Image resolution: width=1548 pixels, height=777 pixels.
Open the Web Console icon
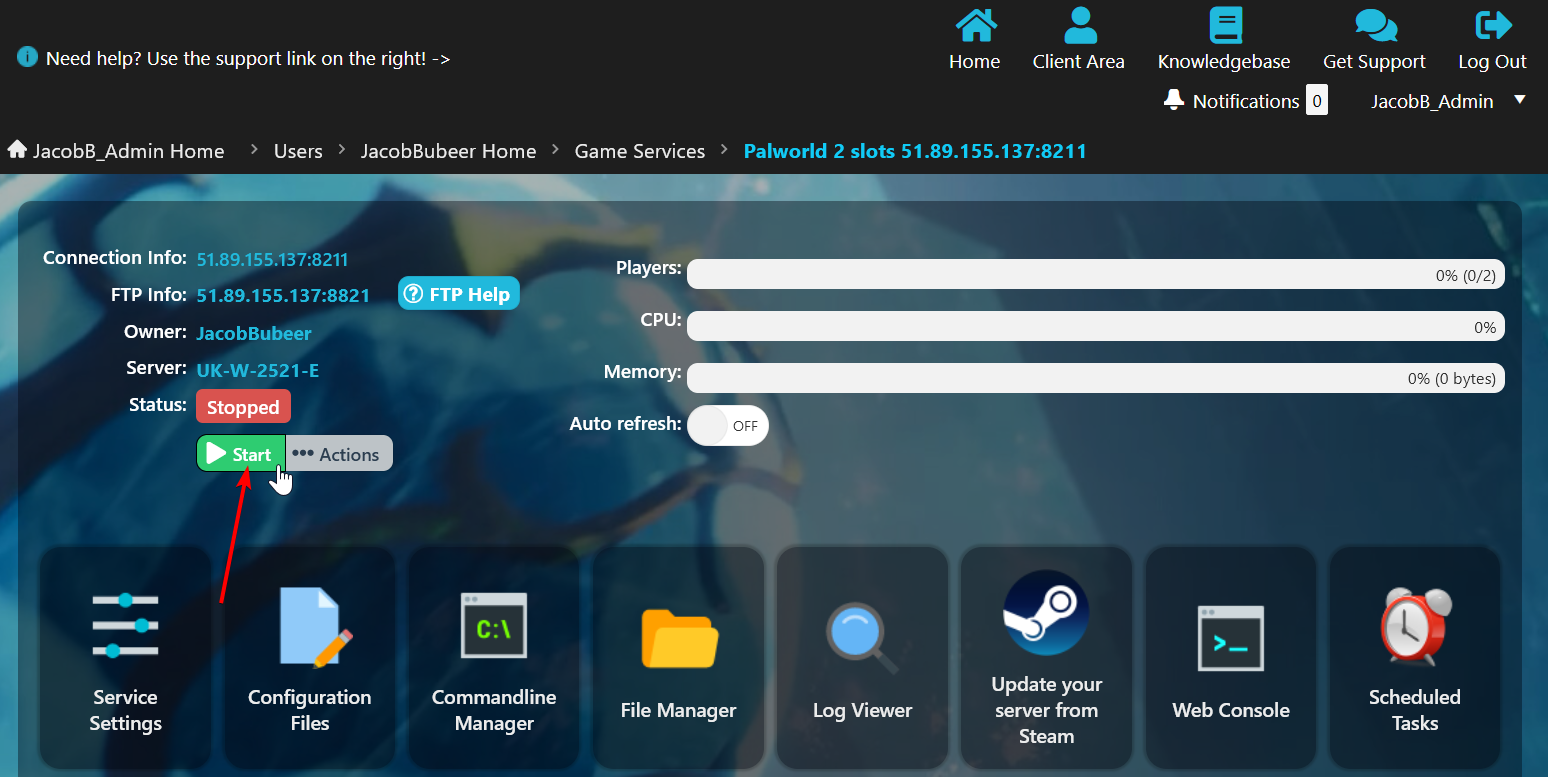[x=1230, y=639]
